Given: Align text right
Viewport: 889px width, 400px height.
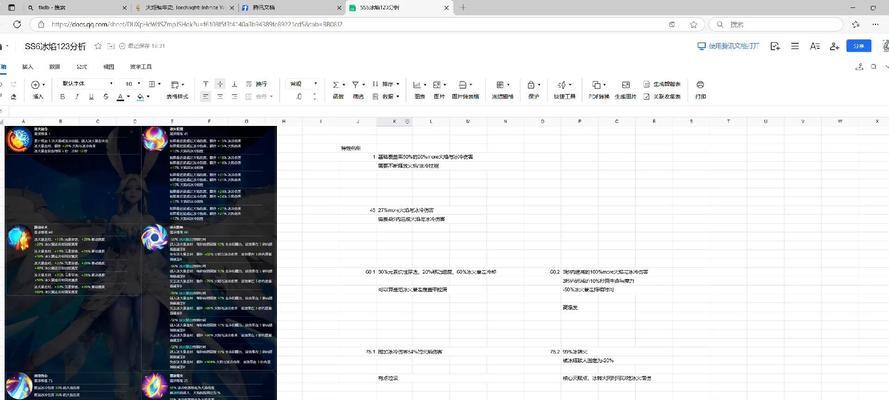Looking at the screenshot, I should pos(234,97).
